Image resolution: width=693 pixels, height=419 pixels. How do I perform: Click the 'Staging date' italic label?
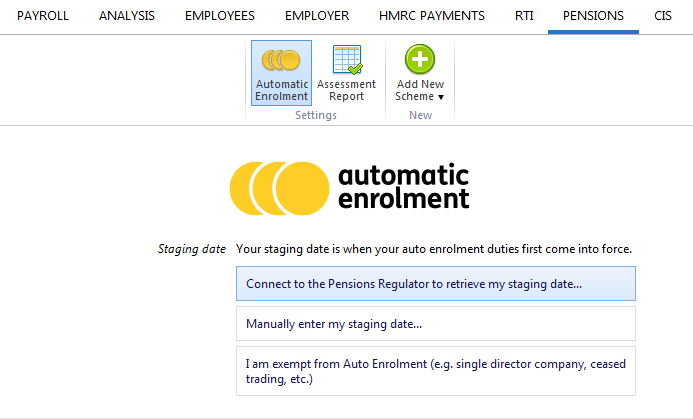(192, 249)
